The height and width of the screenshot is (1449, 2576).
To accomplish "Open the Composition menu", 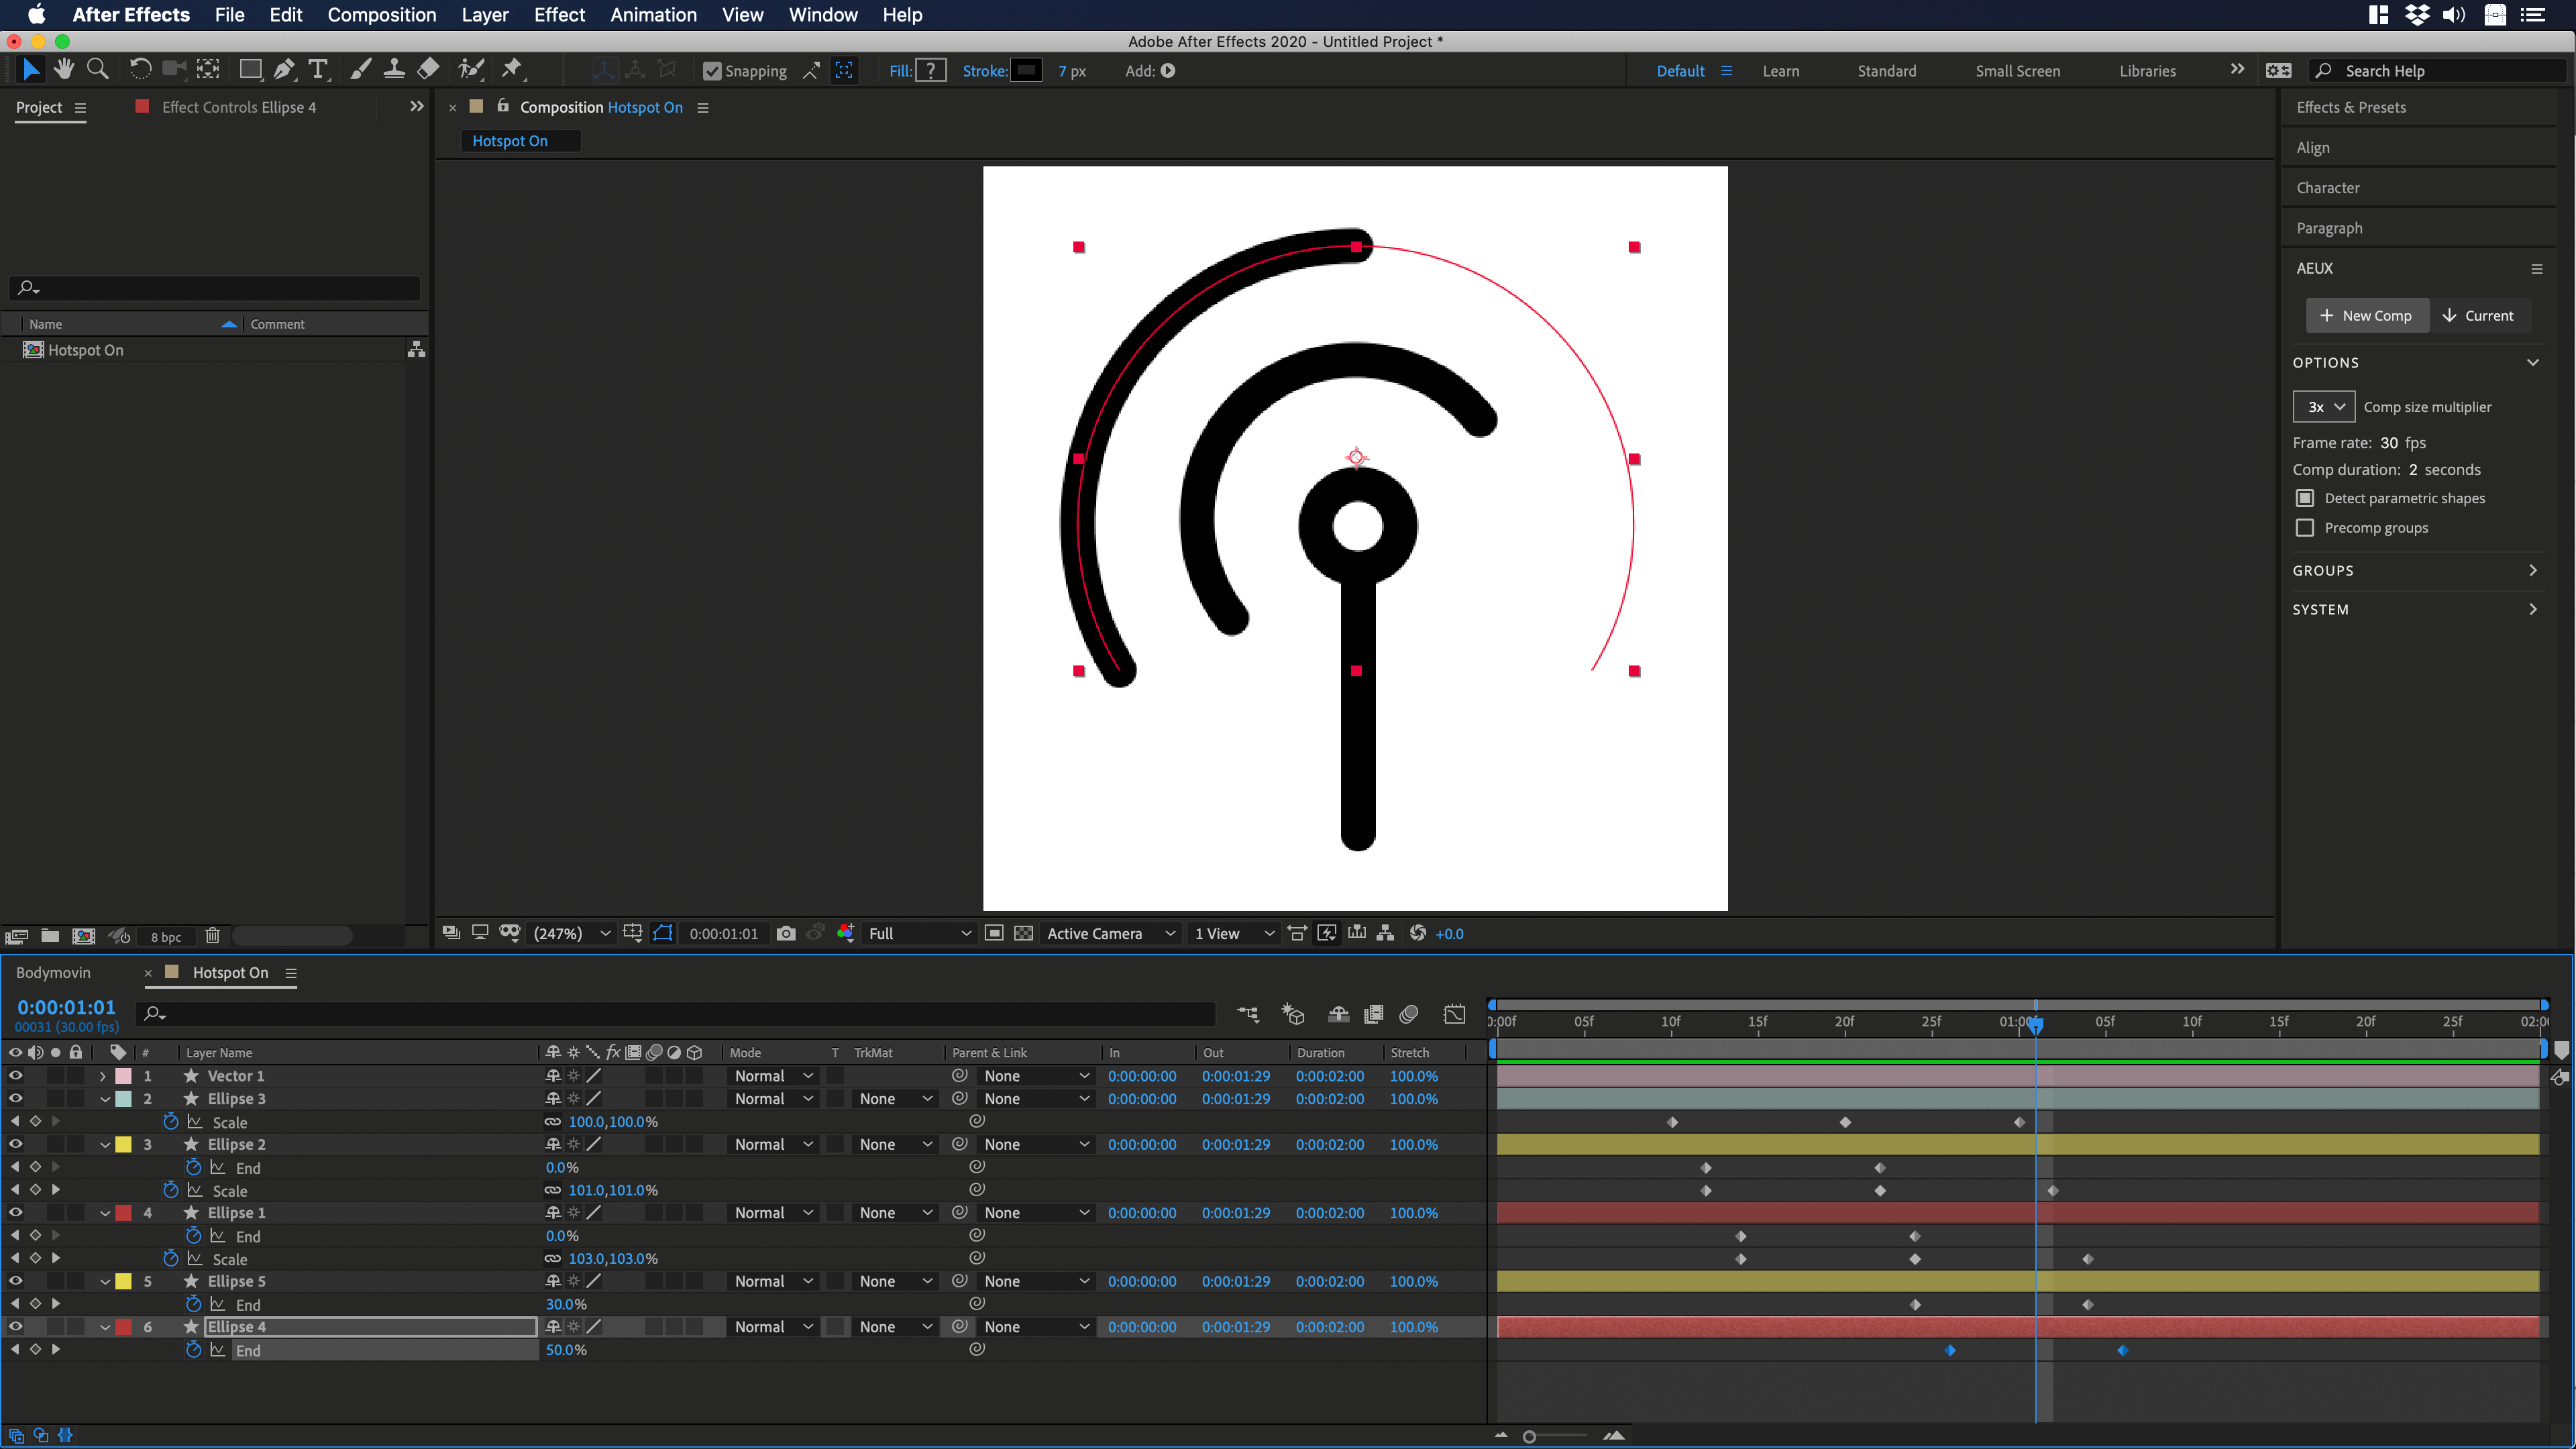I will coord(381,15).
